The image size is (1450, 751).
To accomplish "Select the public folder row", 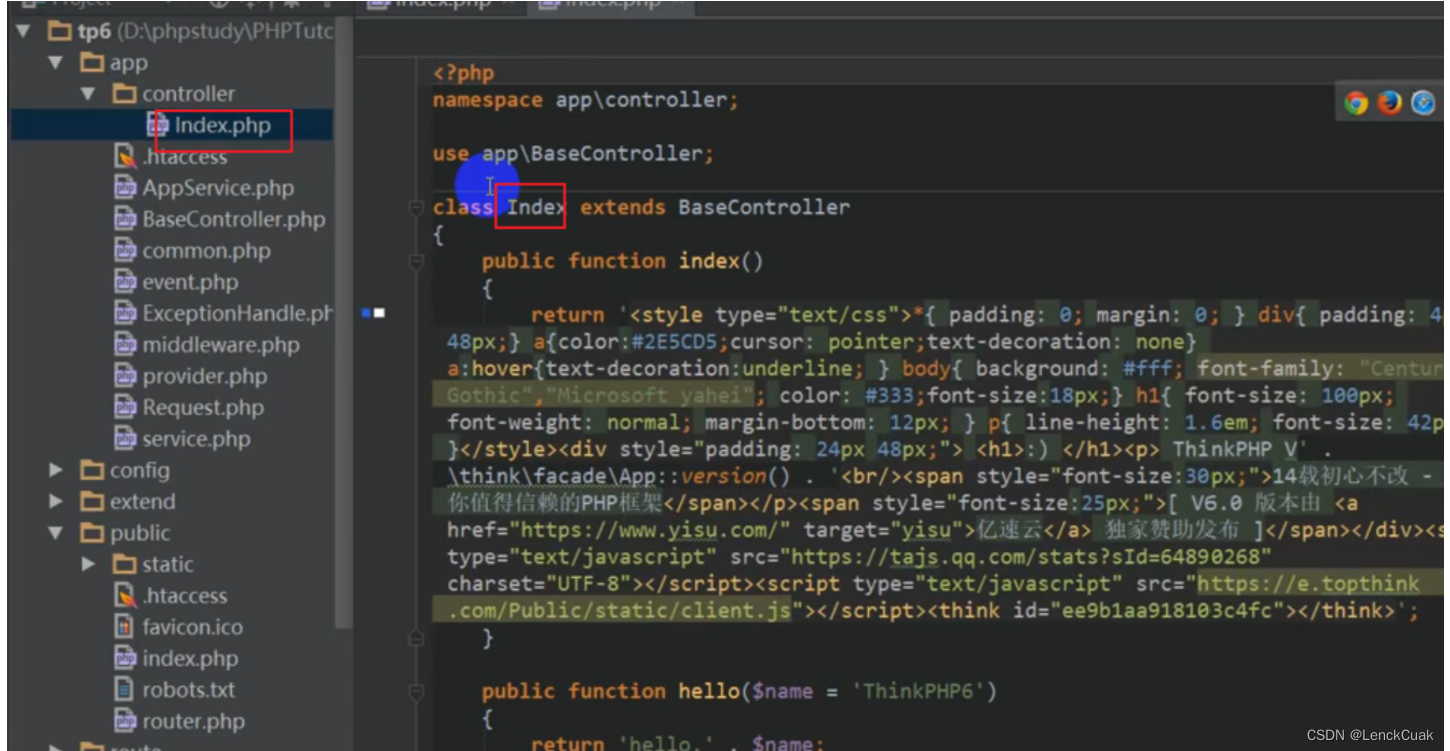I will pos(172,533).
